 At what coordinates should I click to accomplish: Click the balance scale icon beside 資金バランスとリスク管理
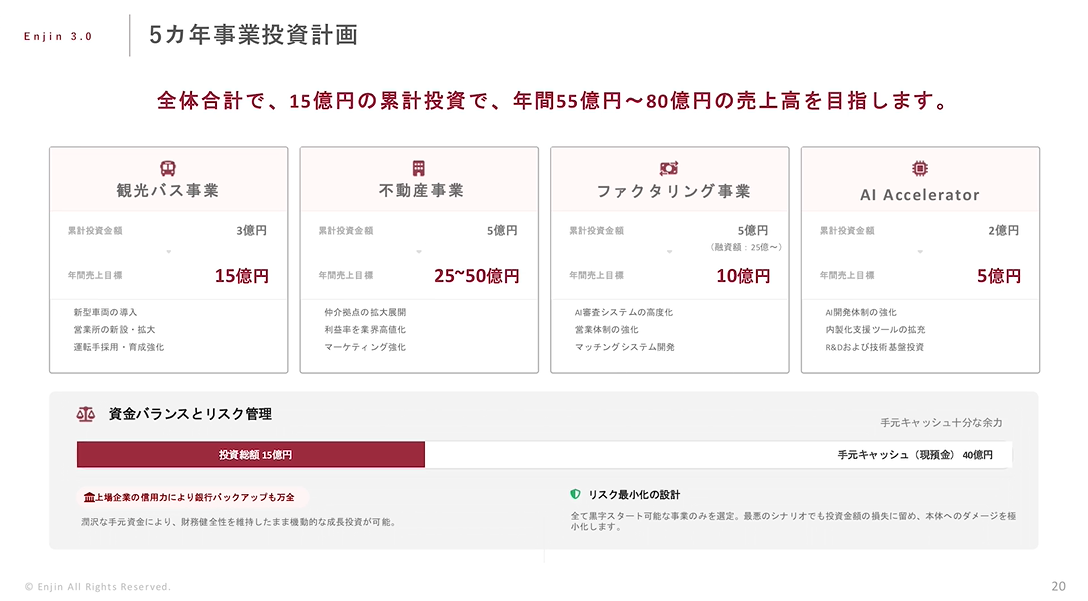click(86, 414)
